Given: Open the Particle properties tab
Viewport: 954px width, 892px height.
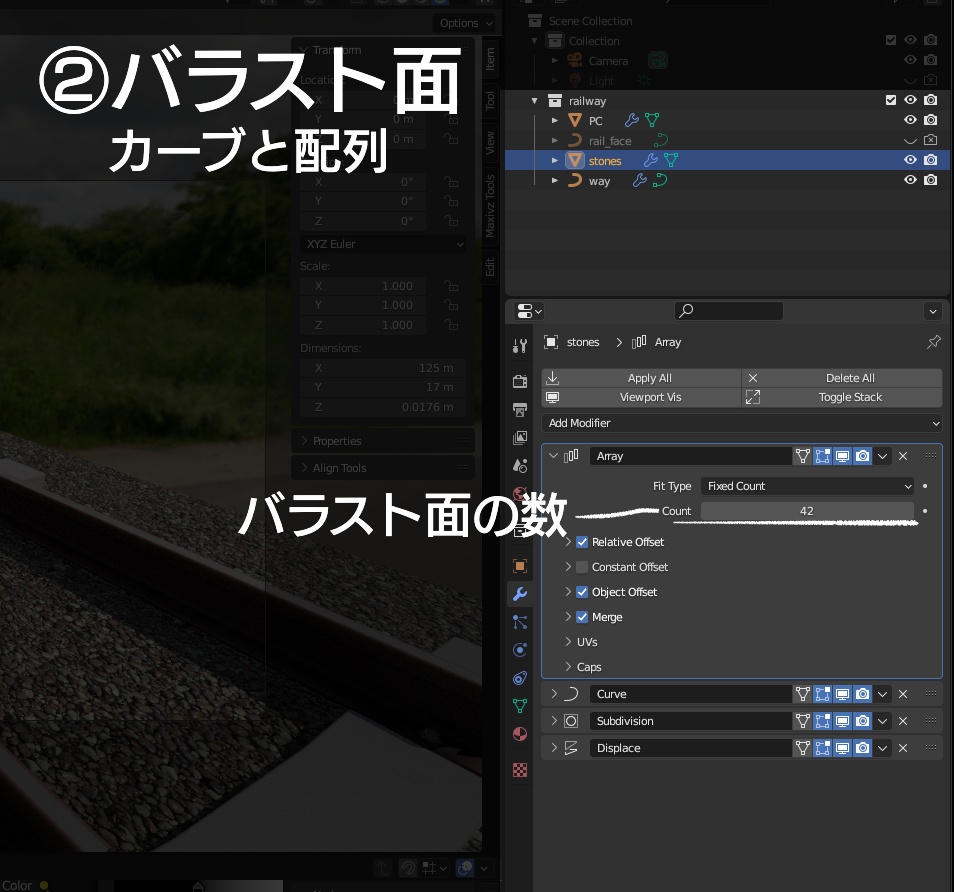Looking at the screenshot, I should (519, 621).
